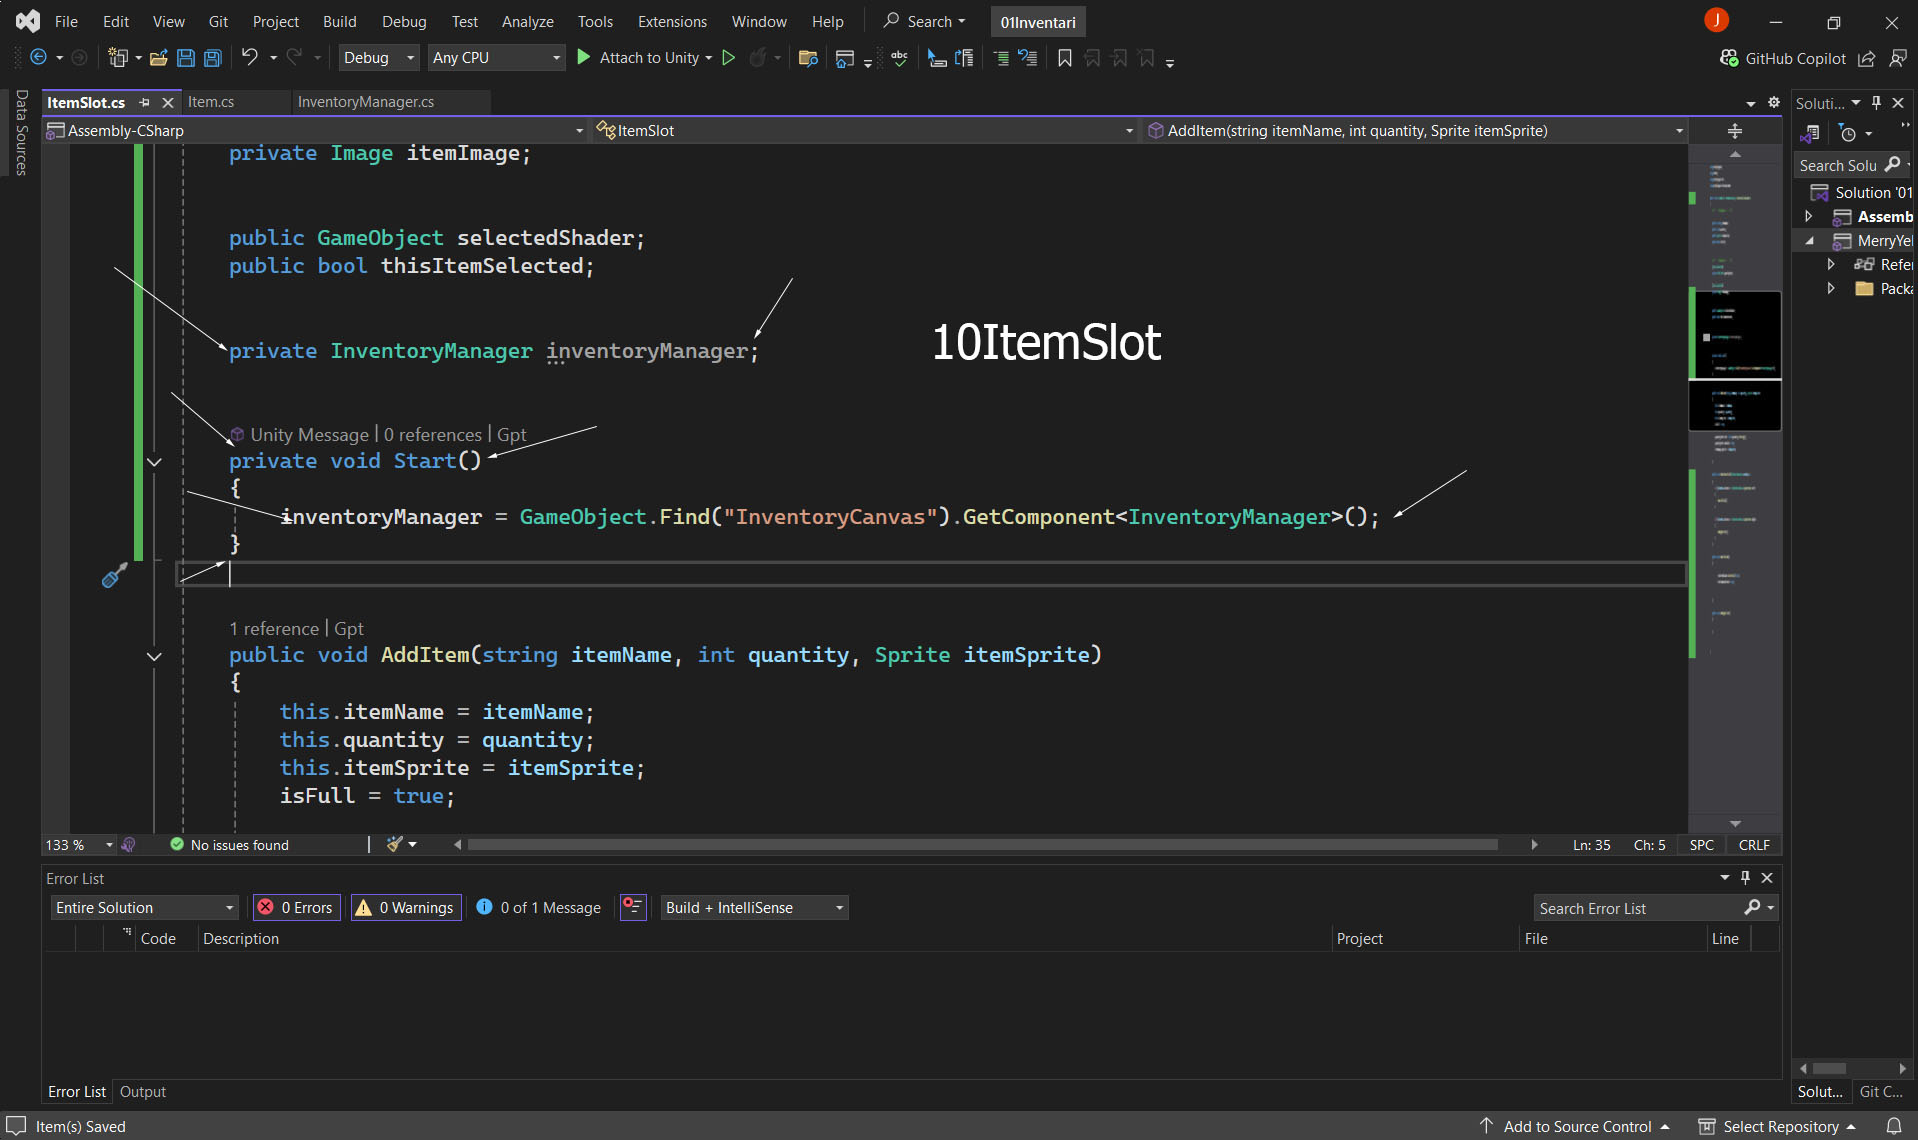Click the toolbar bookmark icon
The image size is (1918, 1140).
(1064, 58)
